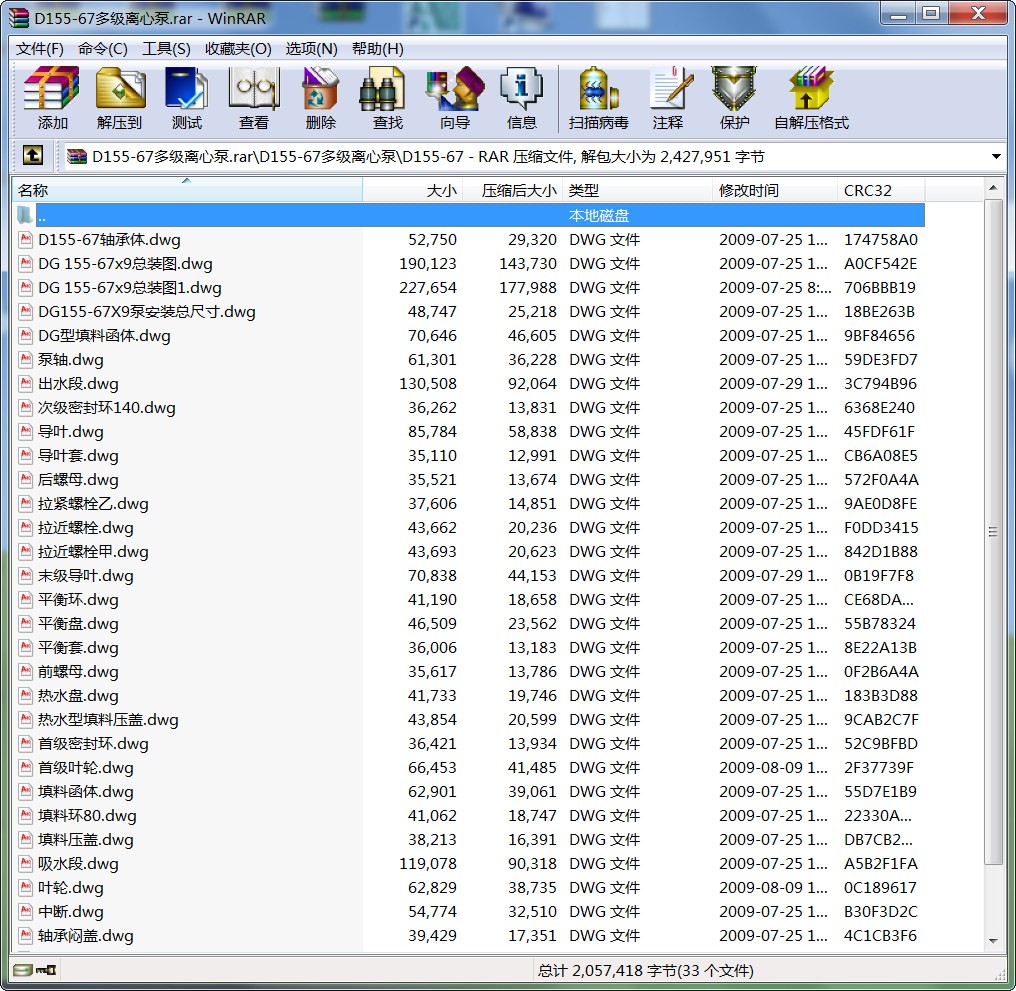The height and width of the screenshot is (991, 1016).
Task: Sort by the 名称 column header
Action: 187,190
